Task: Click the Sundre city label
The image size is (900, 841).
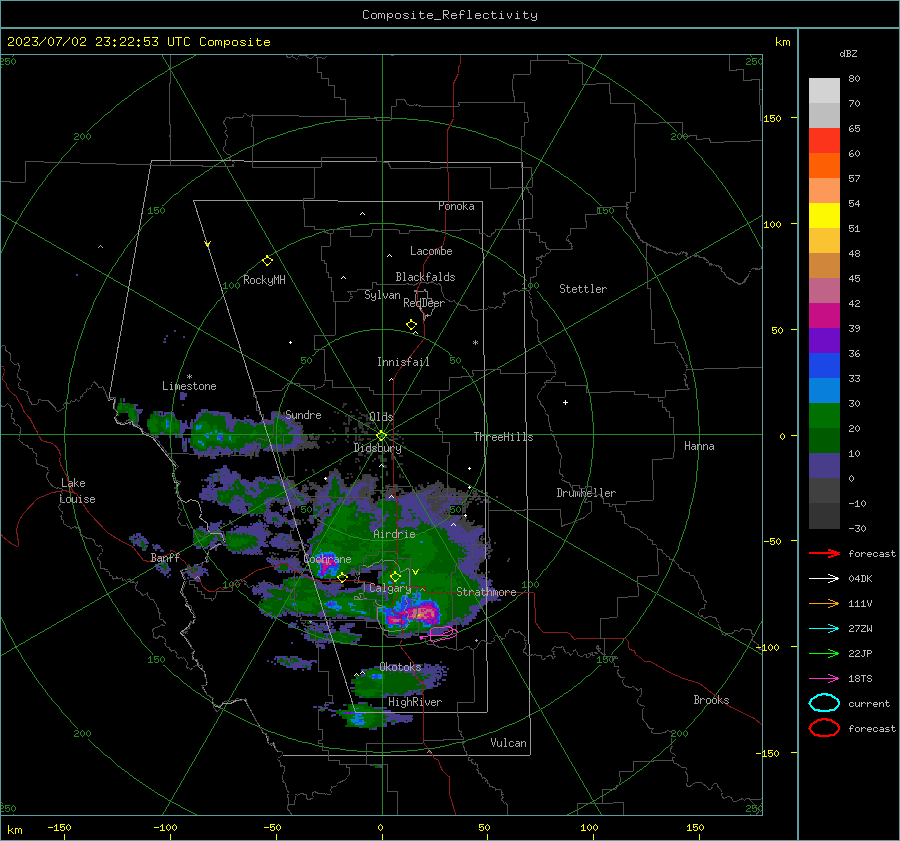Action: [x=303, y=414]
